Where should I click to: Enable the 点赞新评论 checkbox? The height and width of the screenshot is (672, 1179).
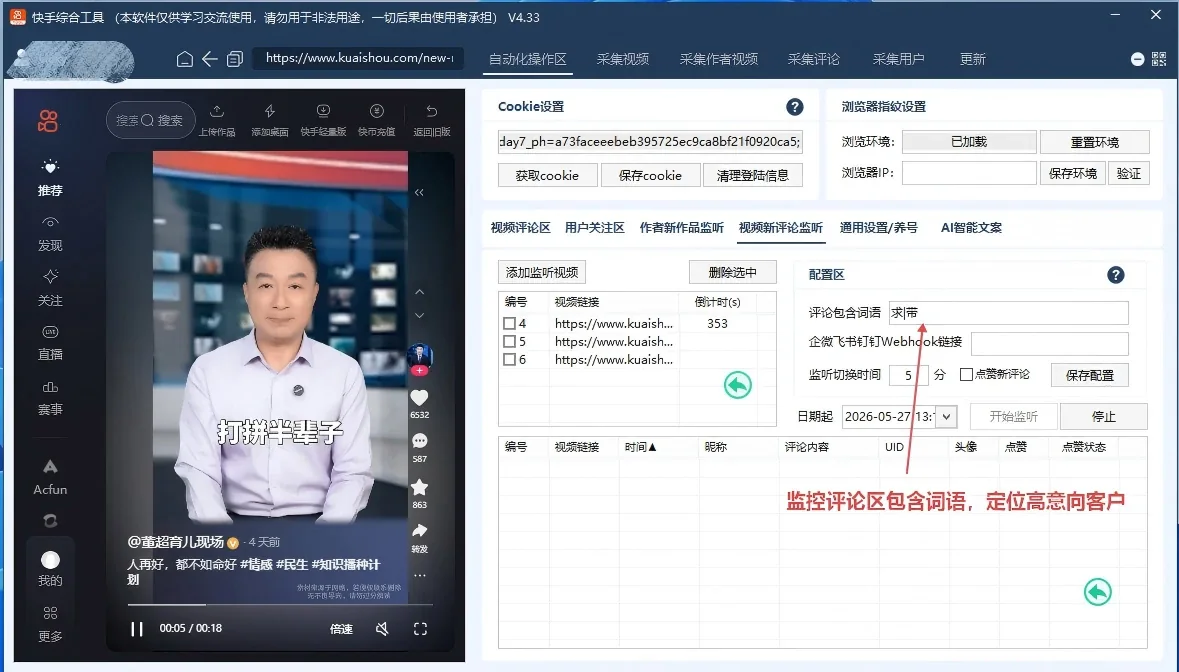[966, 374]
